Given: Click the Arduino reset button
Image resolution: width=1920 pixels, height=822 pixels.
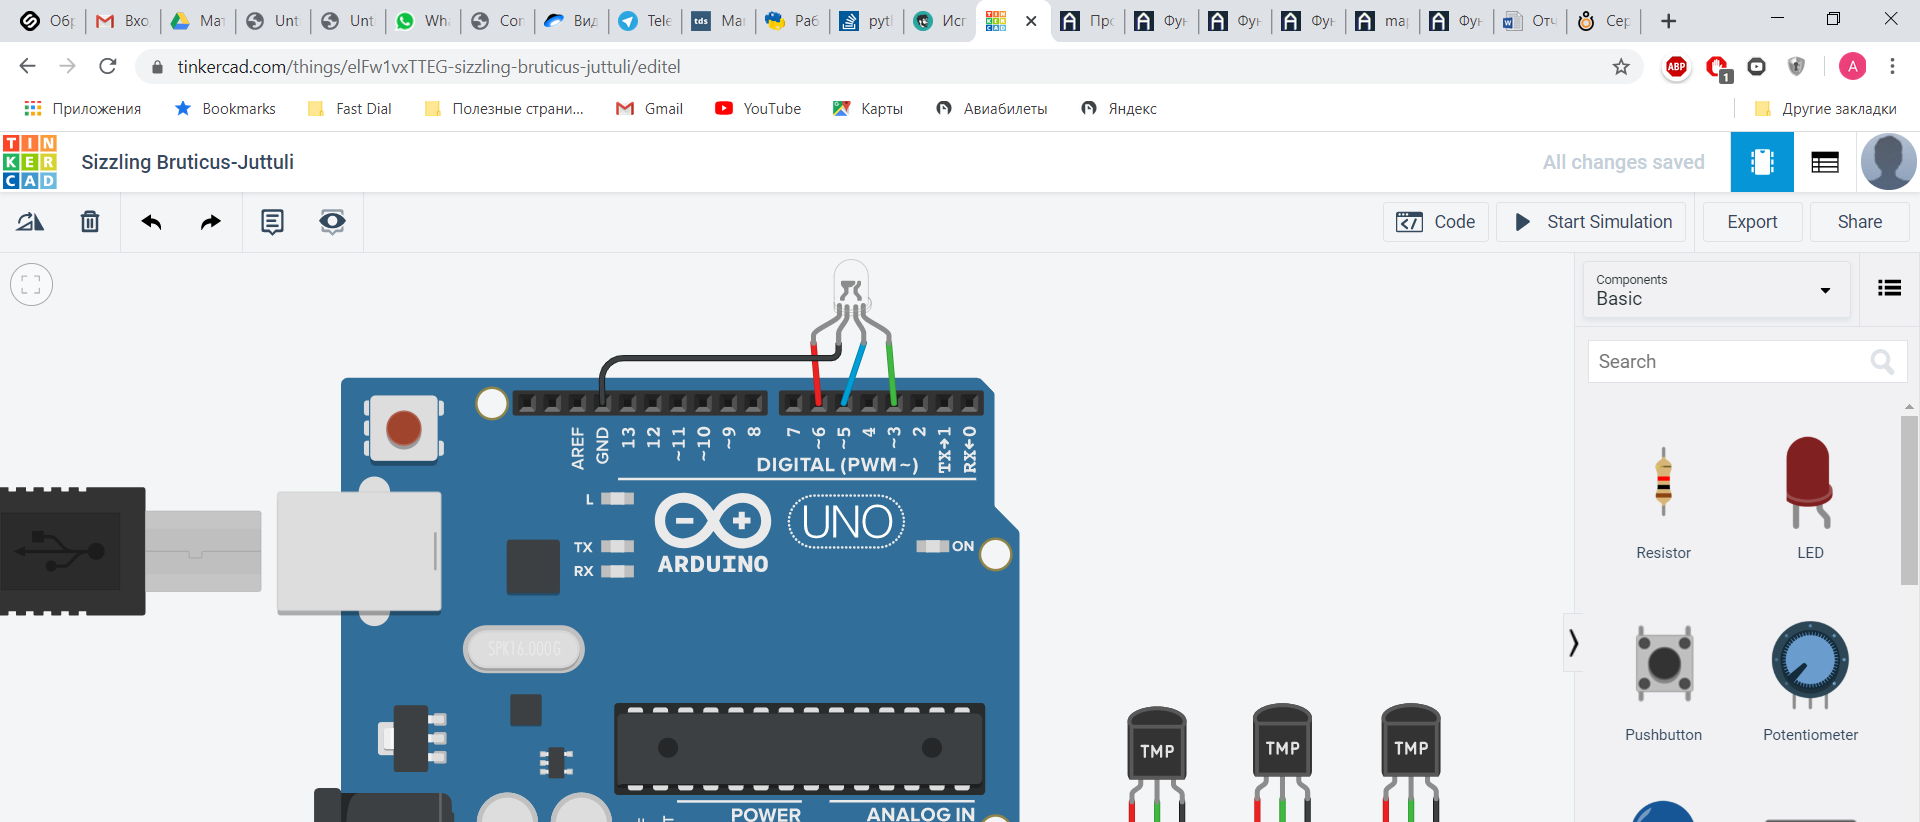Looking at the screenshot, I should [404, 429].
